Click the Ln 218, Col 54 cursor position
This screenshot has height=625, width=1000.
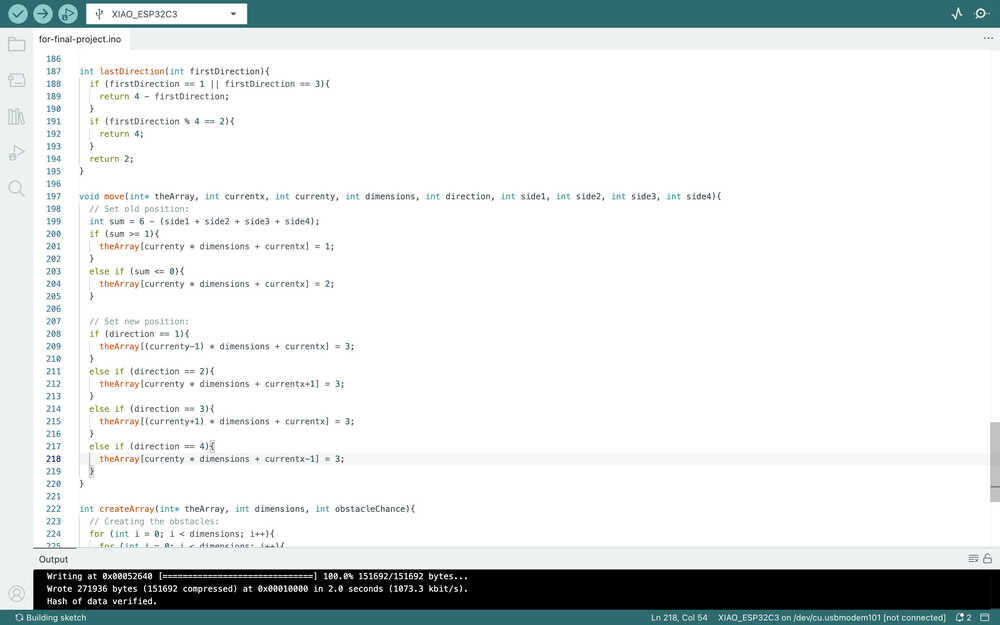679,617
